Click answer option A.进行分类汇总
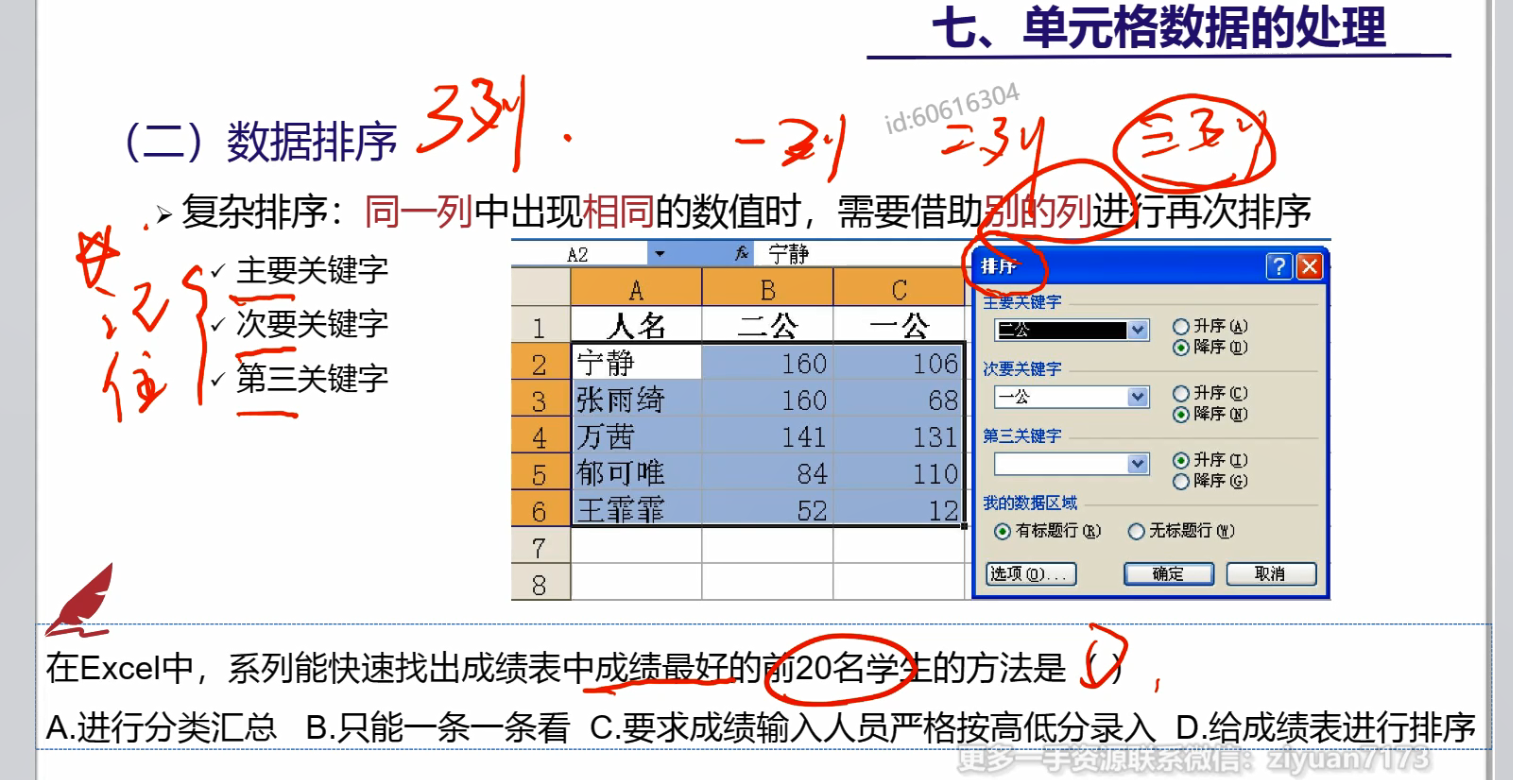The width and height of the screenshot is (1513, 780). (x=161, y=727)
